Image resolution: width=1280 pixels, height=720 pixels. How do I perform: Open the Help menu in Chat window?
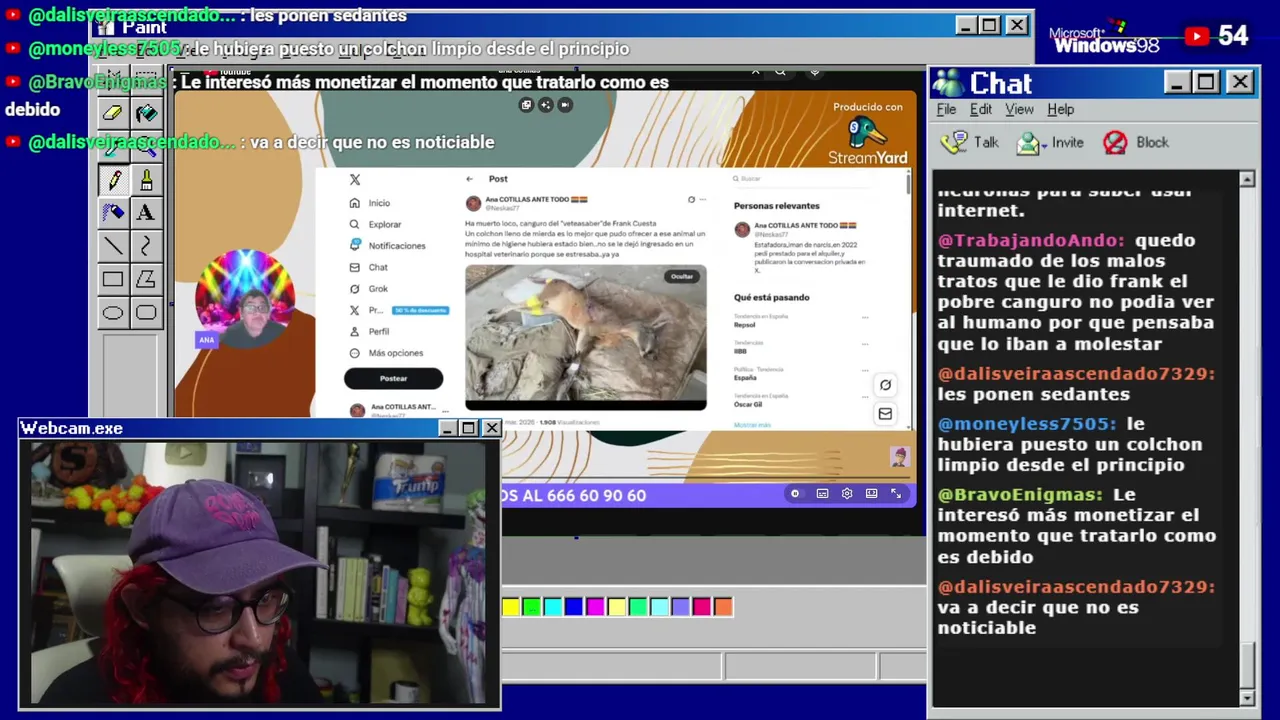1060,109
